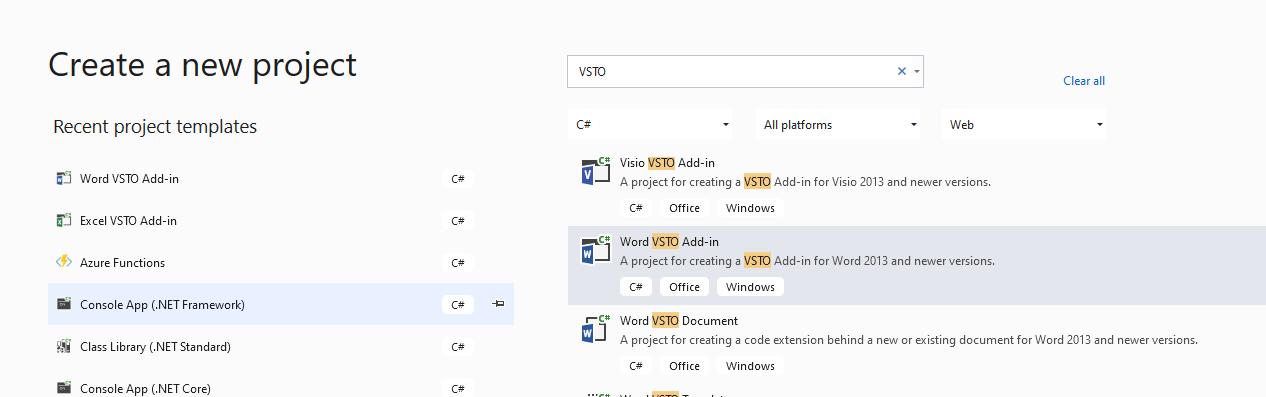Click the Azure Functions lightning icon
This screenshot has height=397, width=1266.
(x=64, y=263)
